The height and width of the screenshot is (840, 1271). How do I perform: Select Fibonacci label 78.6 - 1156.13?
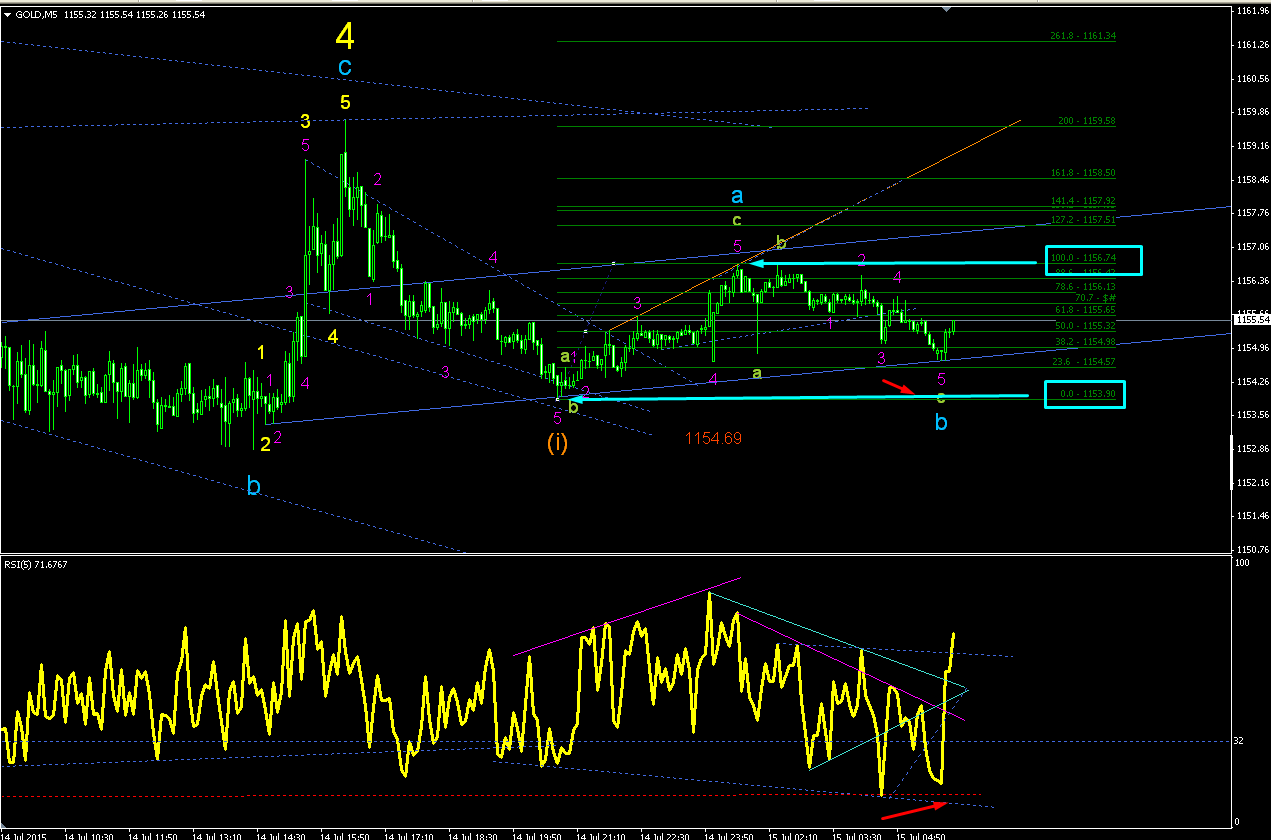click(1085, 286)
